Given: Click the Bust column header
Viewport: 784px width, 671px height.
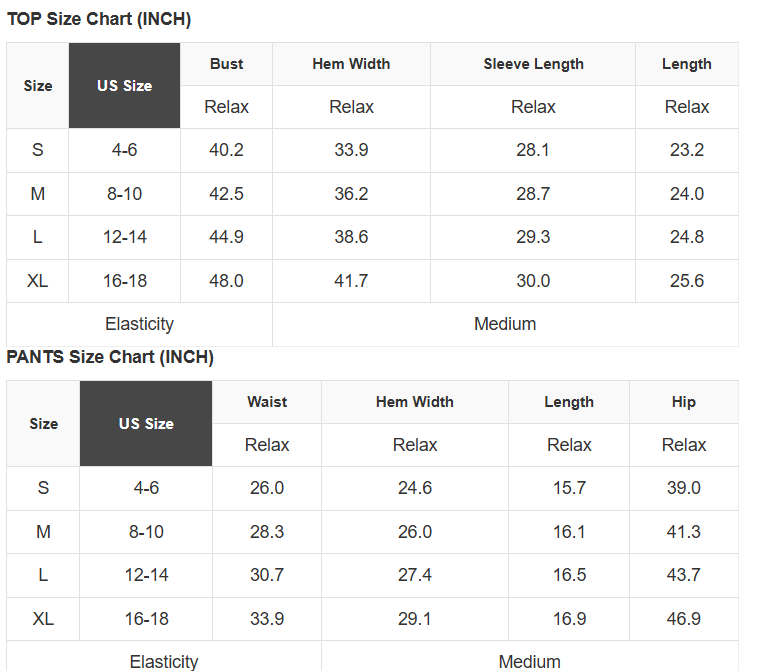Looking at the screenshot, I should 226,64.
